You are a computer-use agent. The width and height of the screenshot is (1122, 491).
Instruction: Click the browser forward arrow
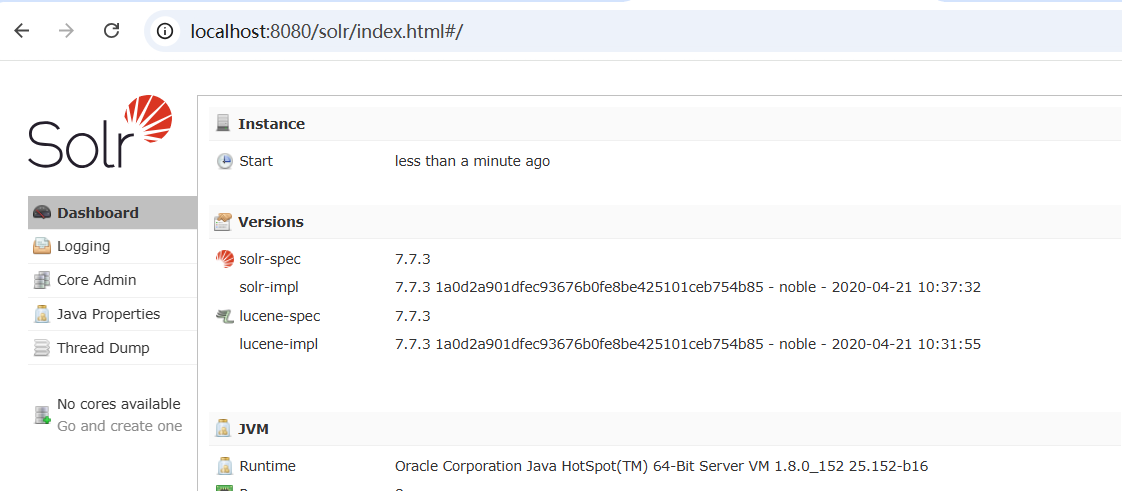[x=67, y=31]
